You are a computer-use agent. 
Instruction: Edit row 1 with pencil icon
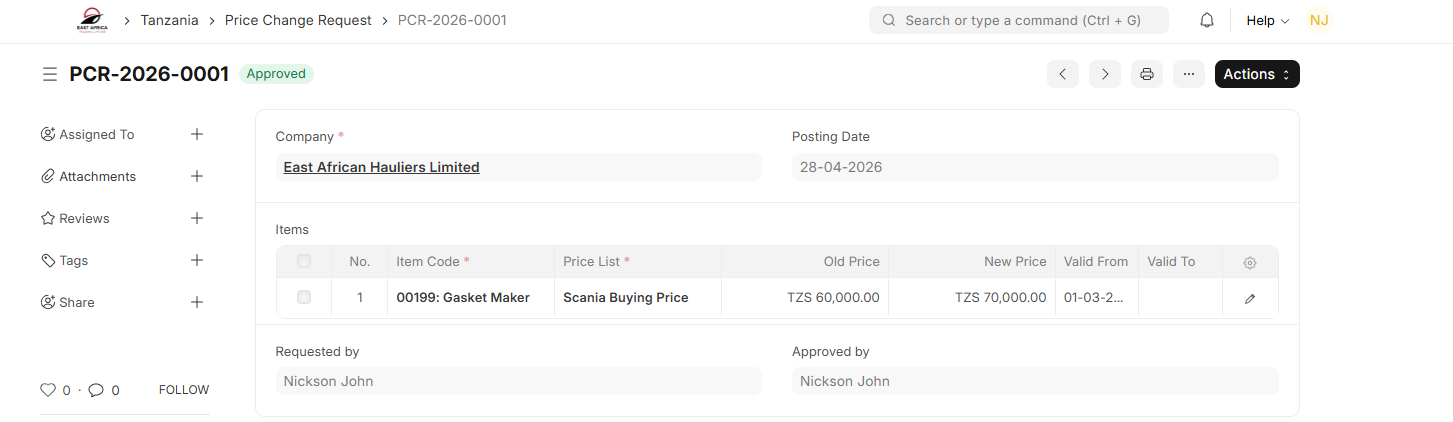[x=1250, y=298]
